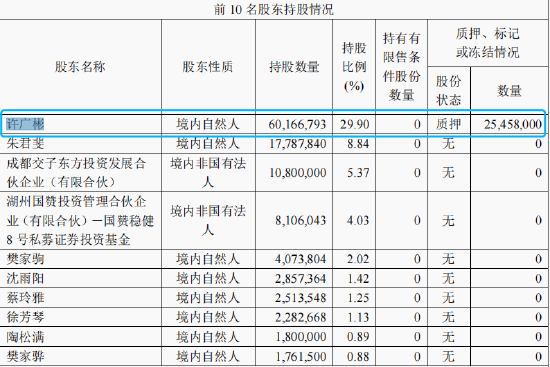Click the table title 前10名股东持股情况
This screenshot has width=550, height=367.
coord(274,9)
